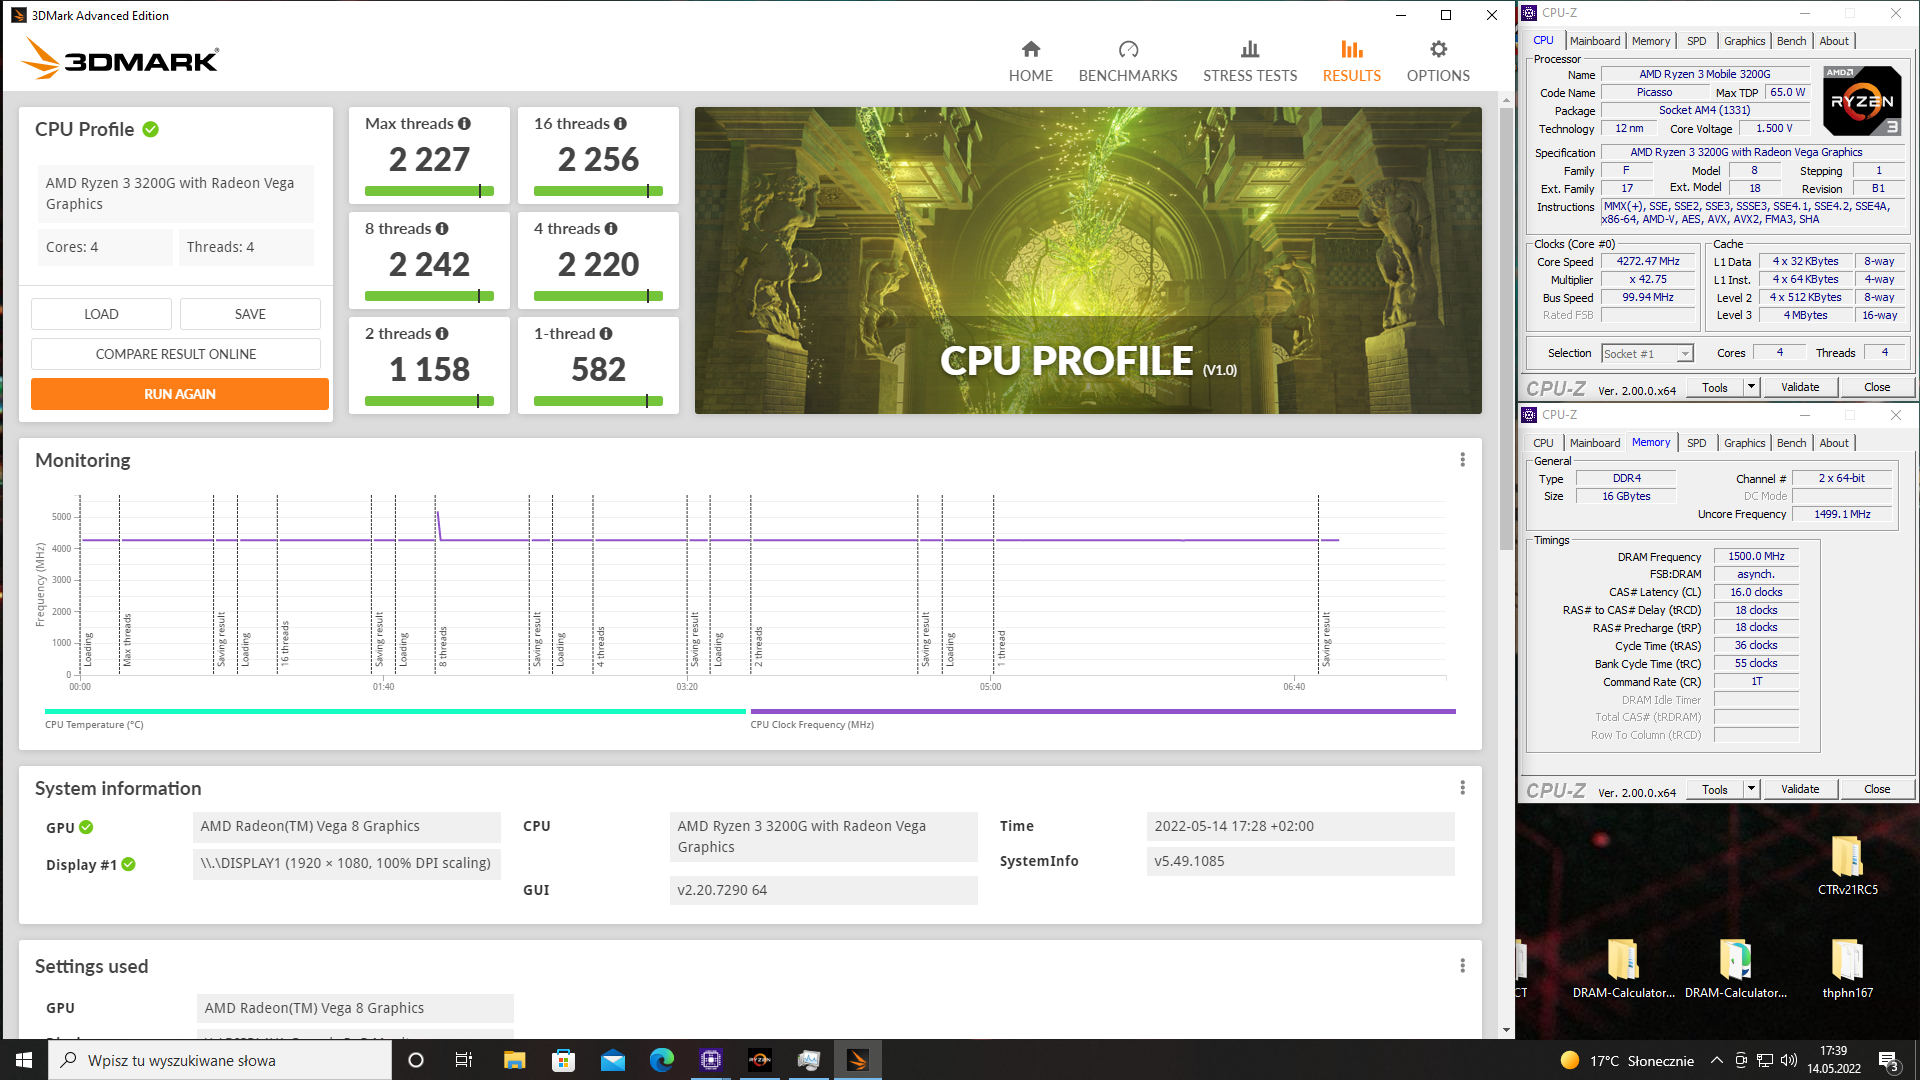Click Validate in upper CPU-Z window
Screen dimensions: 1920x1080
[x=1800, y=387]
